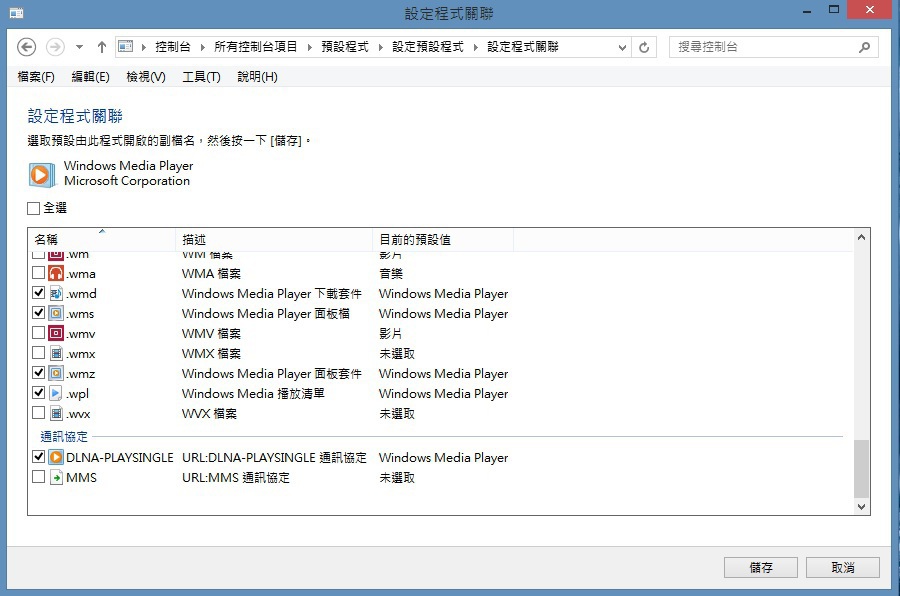Click the 儲存 save button
This screenshot has width=900, height=596.
pyautogui.click(x=761, y=567)
